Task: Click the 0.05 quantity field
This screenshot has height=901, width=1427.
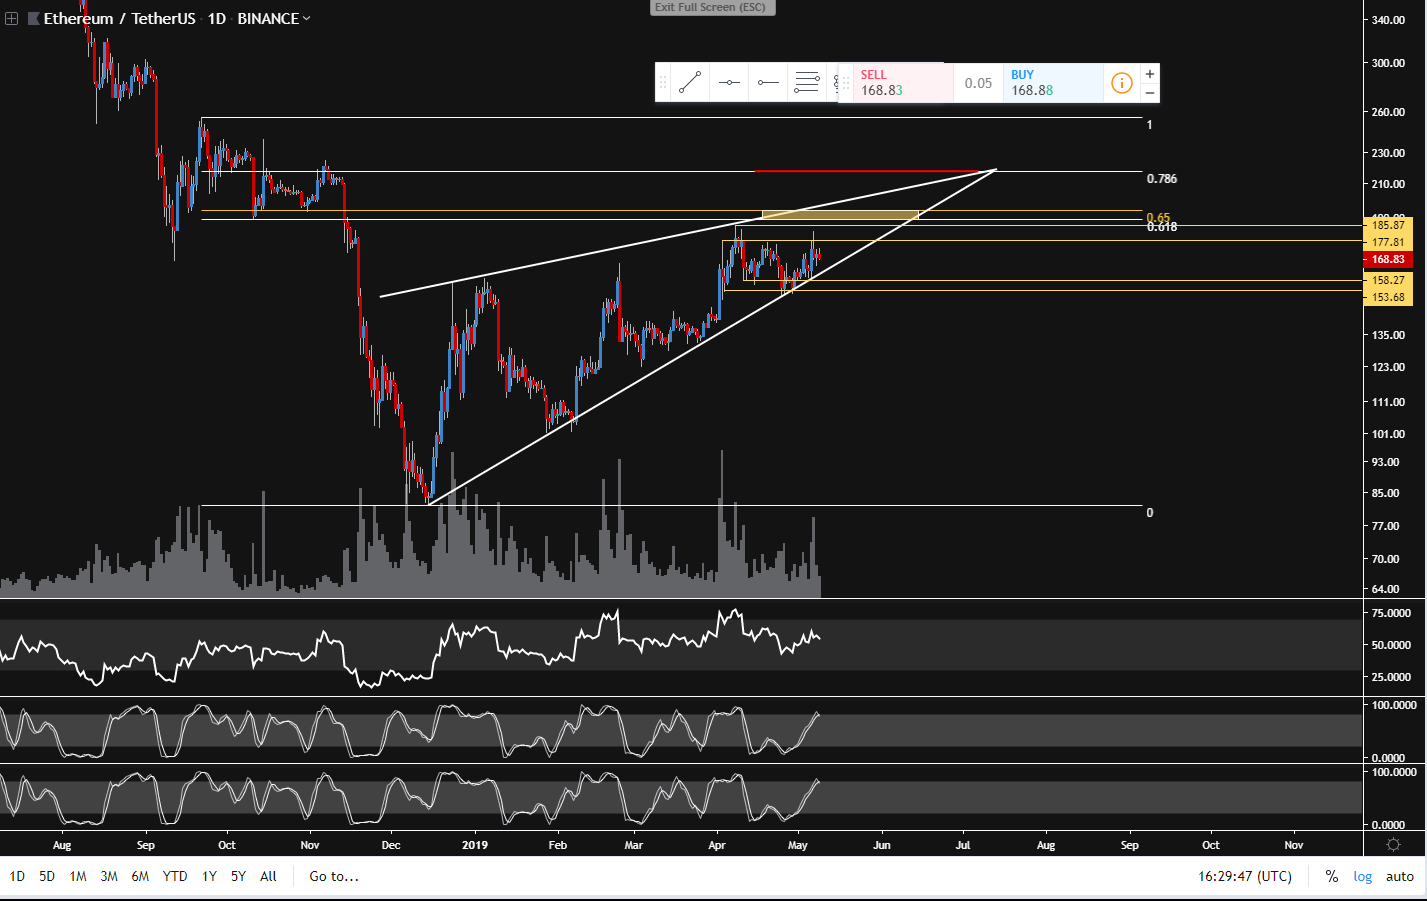Action: point(978,83)
